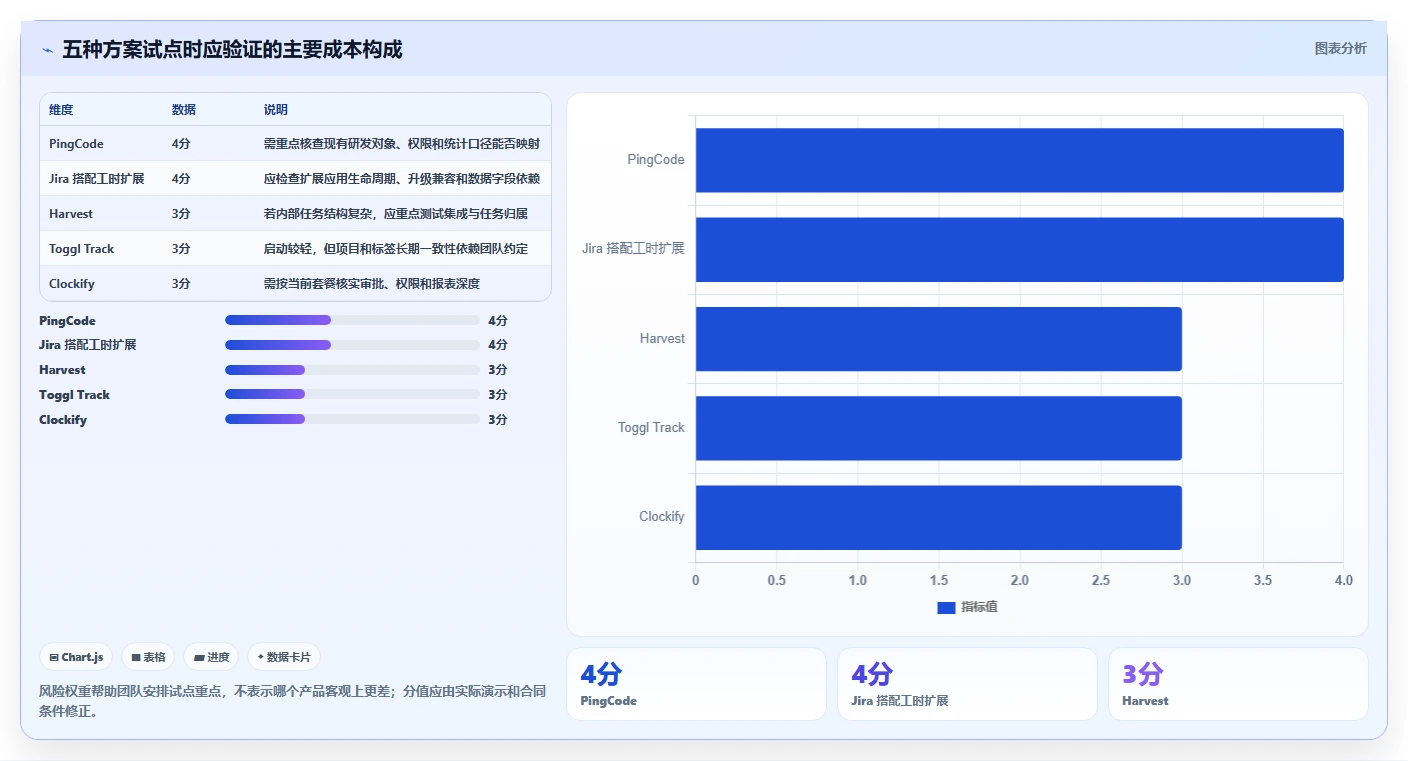The image size is (1408, 761).
Task: Click the Jira 搭配工时扩展 chart bar
Action: (x=1019, y=249)
